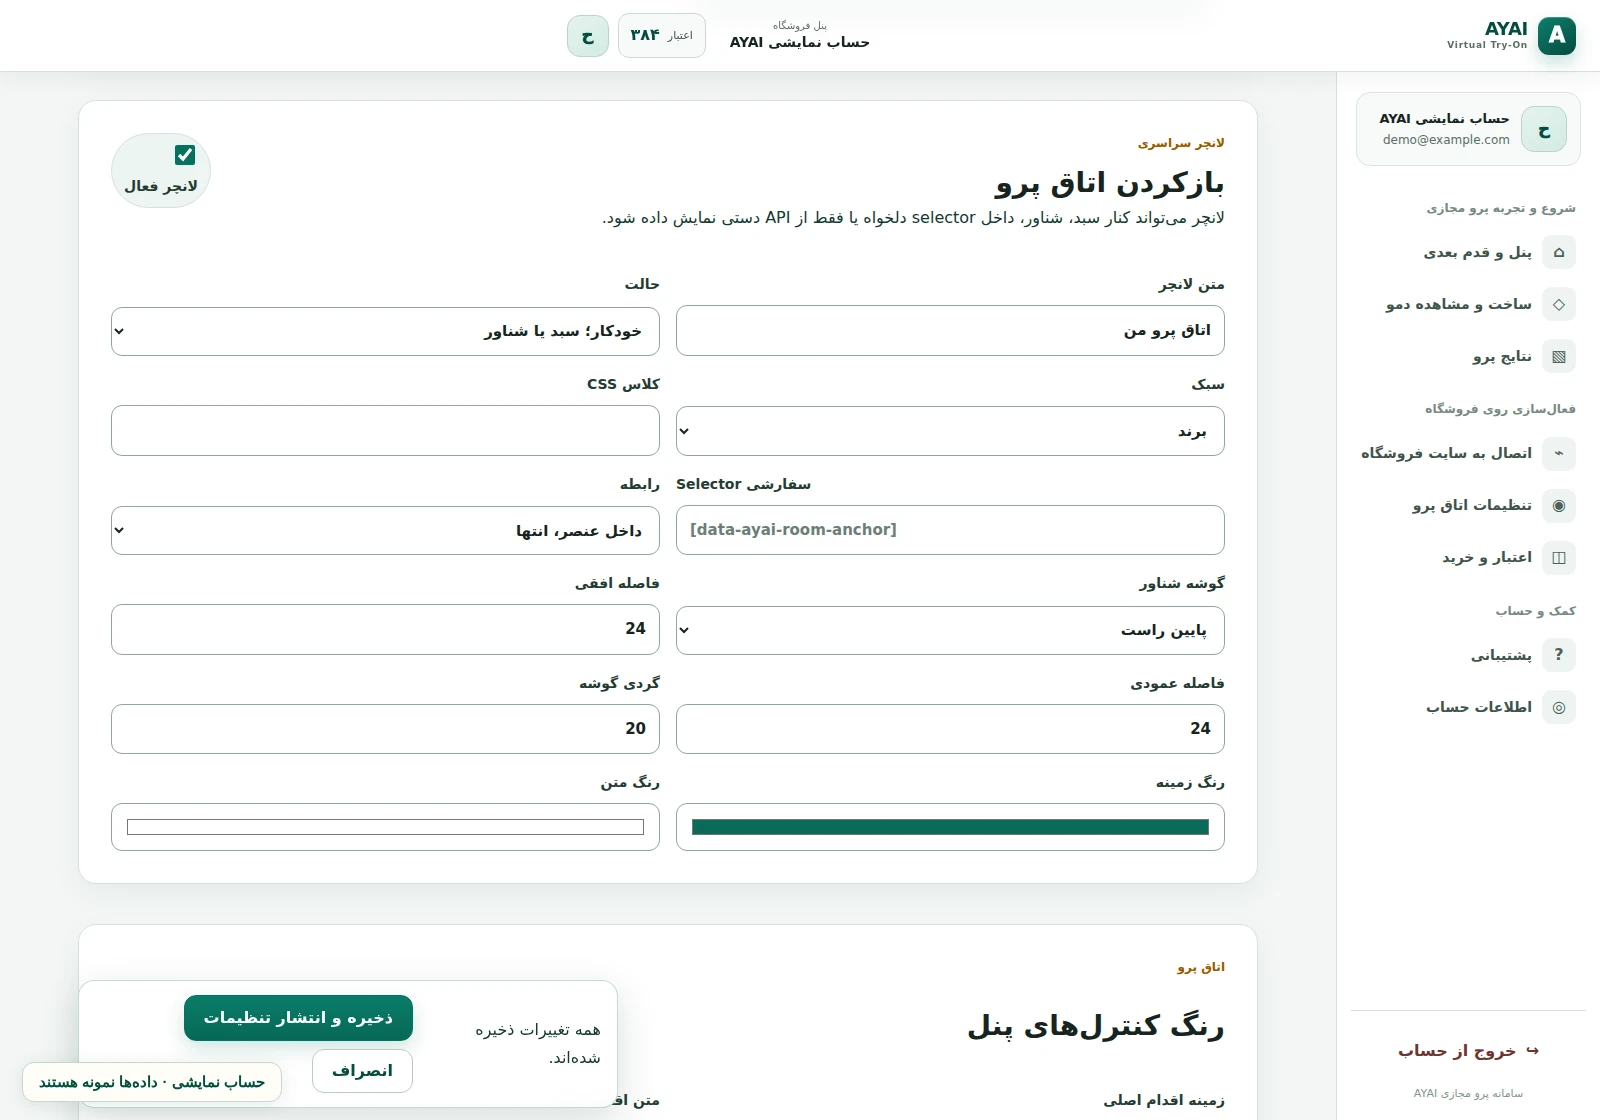Toggle the لانچر فعال checkbox
Viewport: 1600px width, 1120px height.
pos(185,155)
